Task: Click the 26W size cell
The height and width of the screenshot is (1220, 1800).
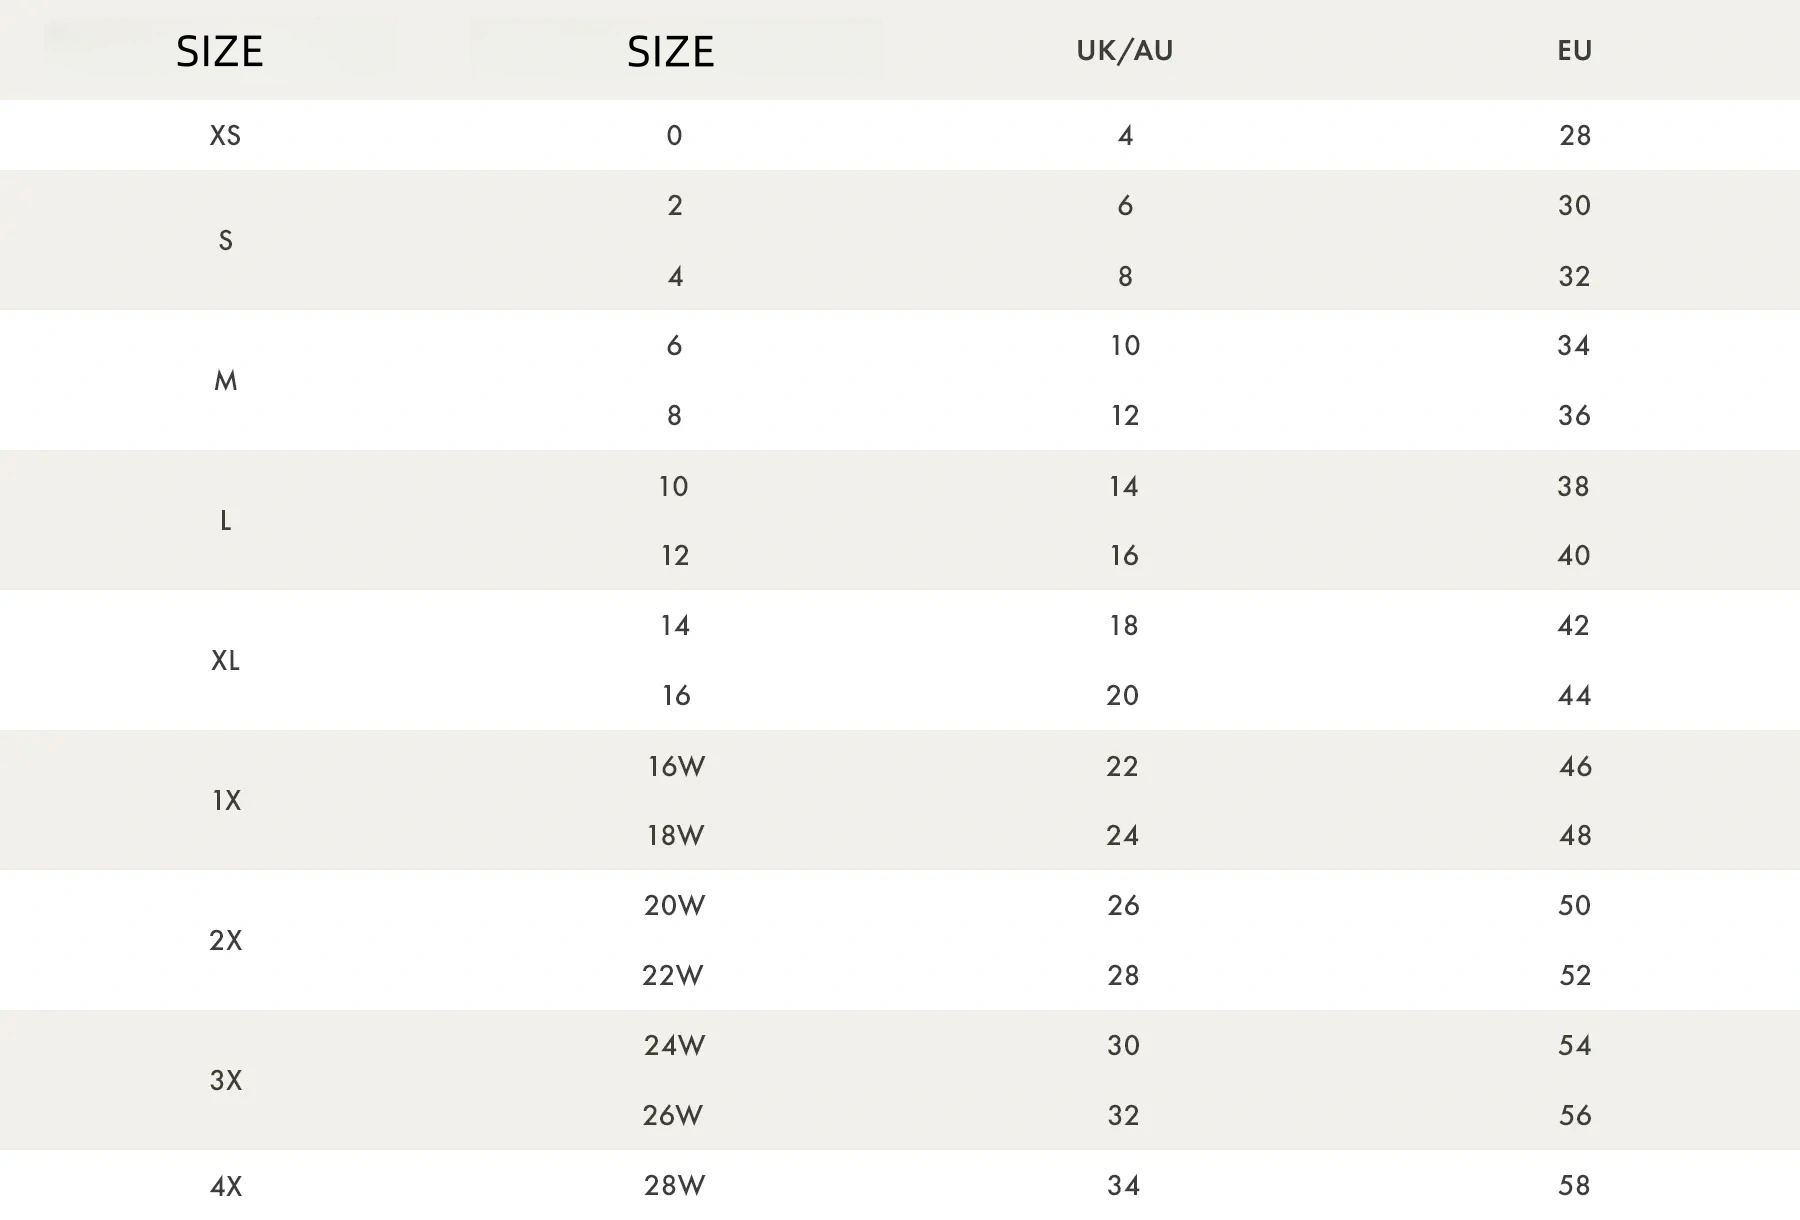Action: pyautogui.click(x=673, y=1116)
